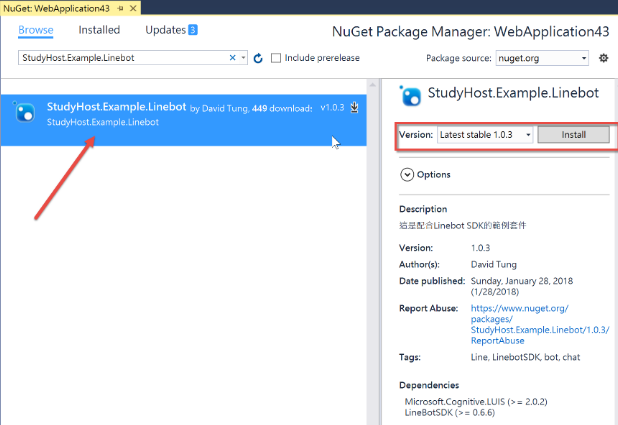The image size is (618, 425).
Task: Open Package source dropdown
Action: (542, 58)
